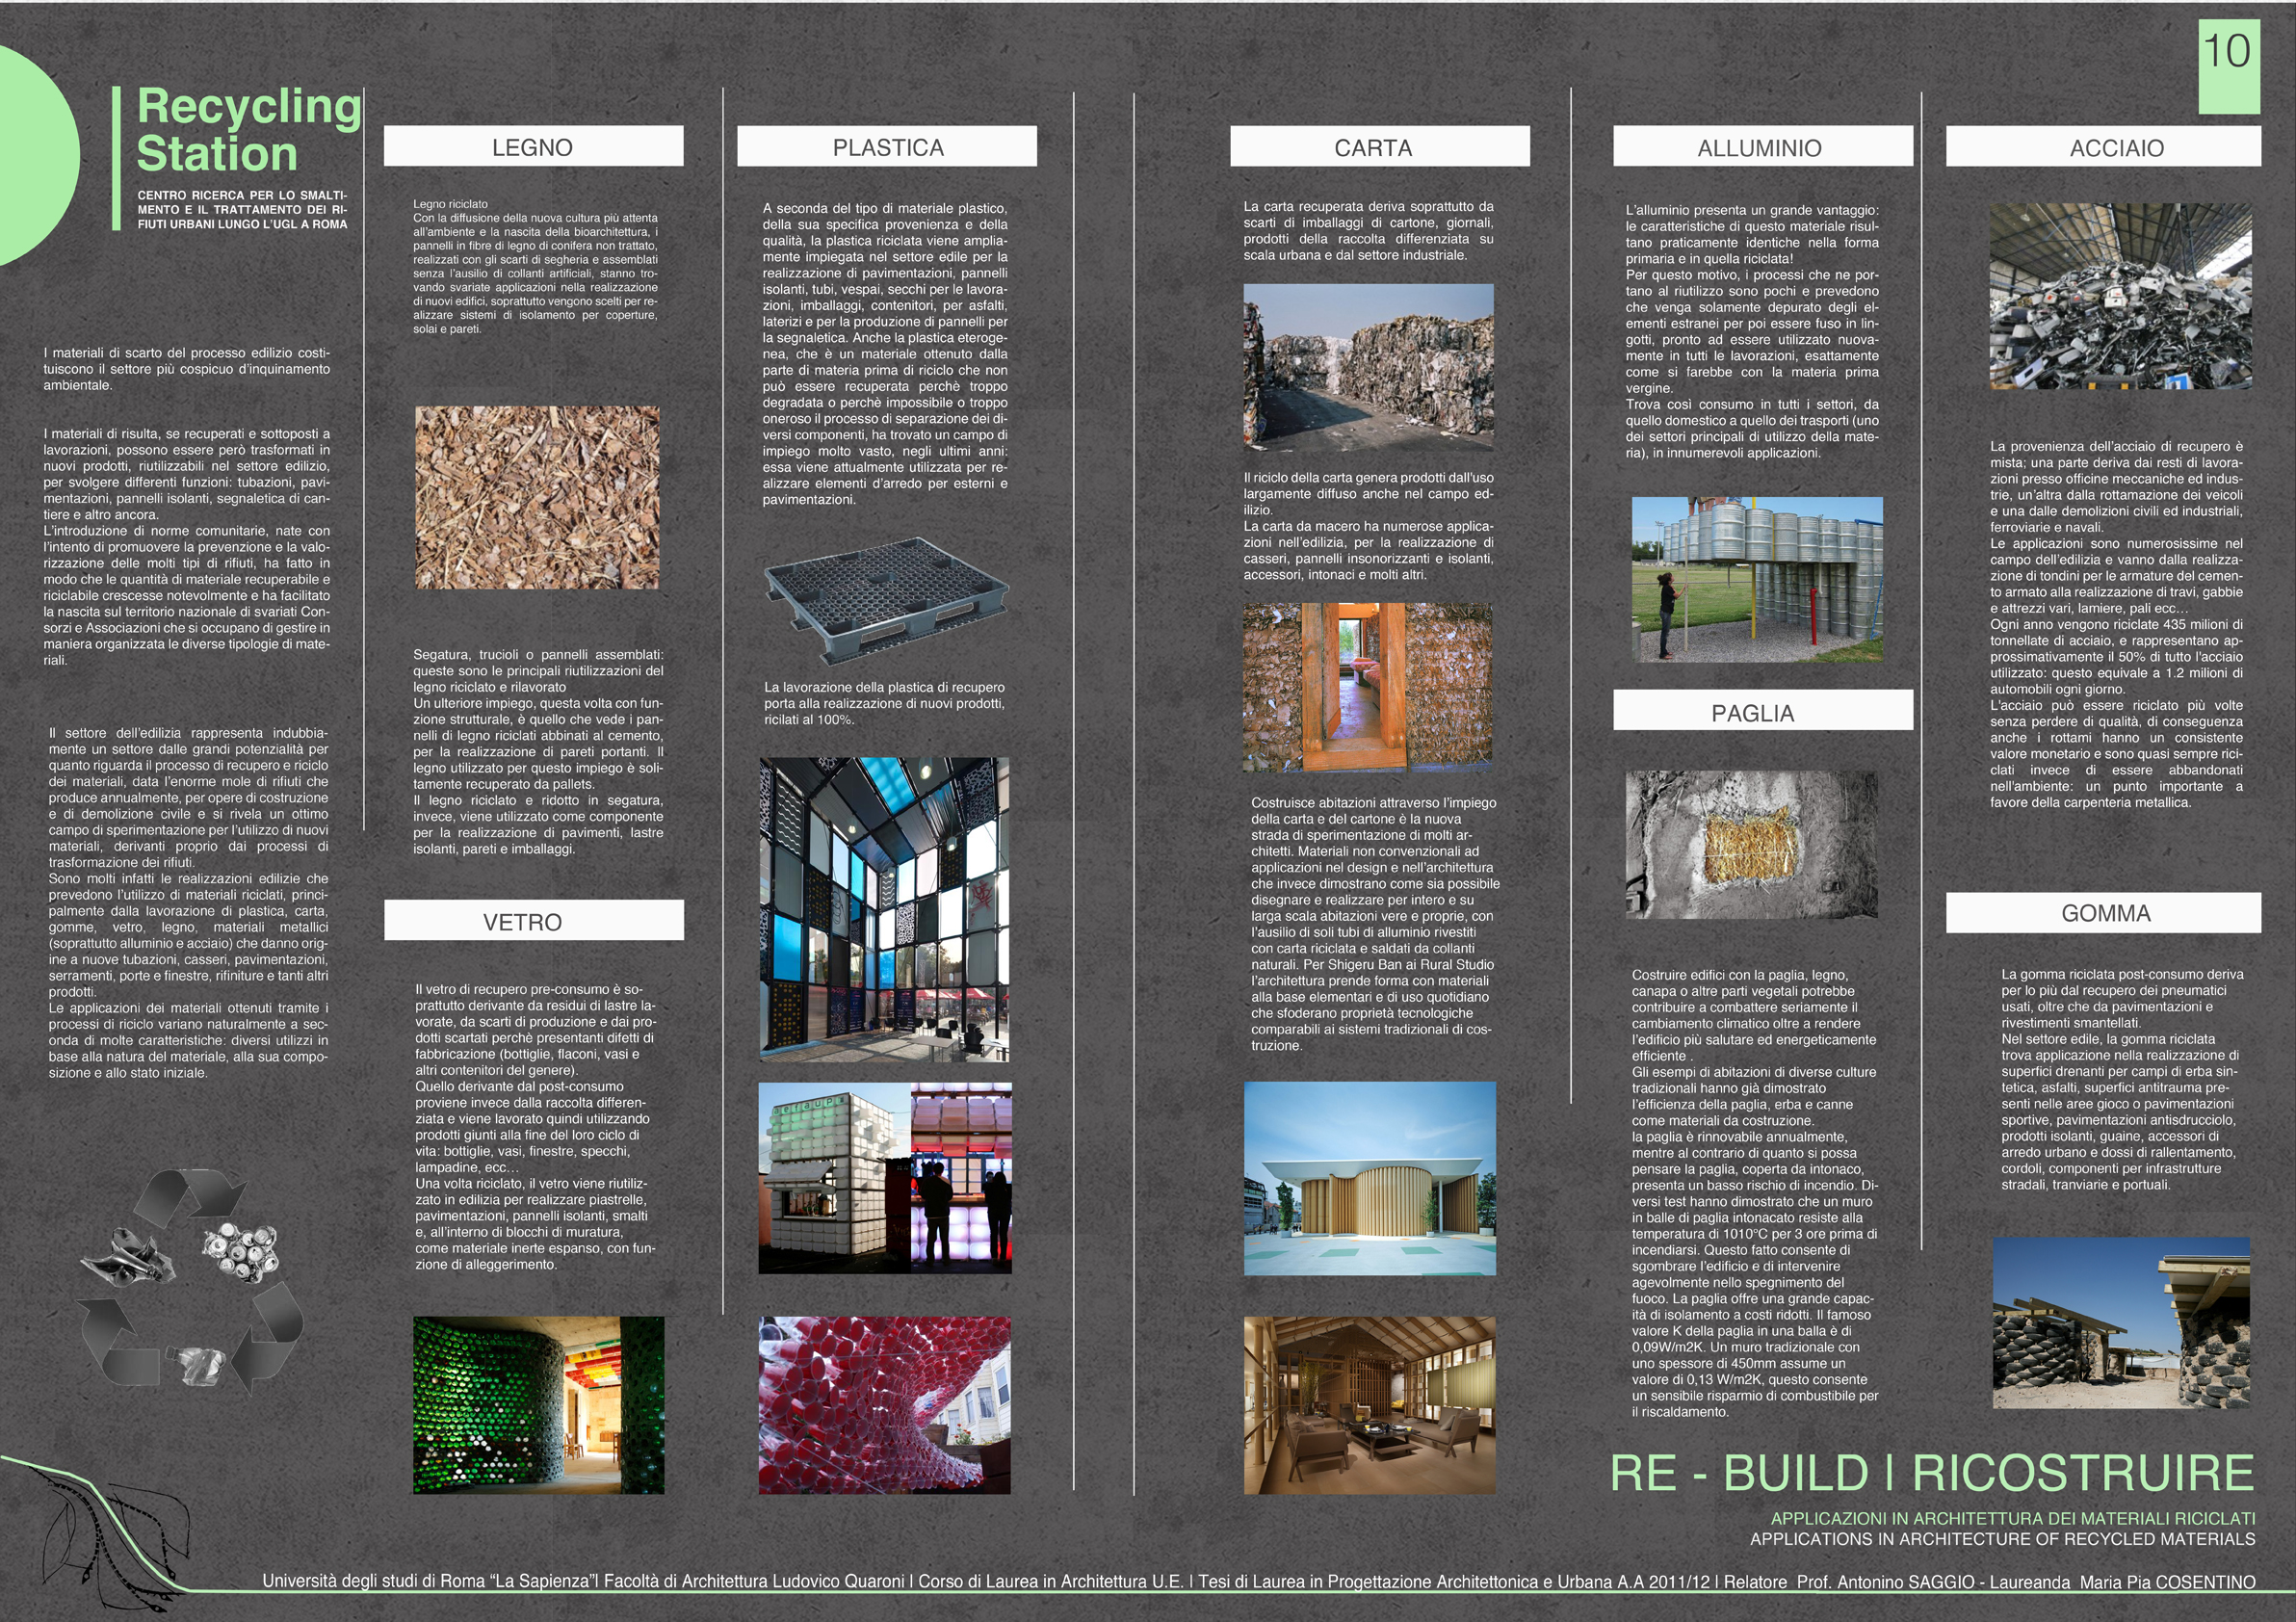Screen dimensions: 2296x1622
Task: Open the straw bale wall photo
Action: 1751,844
